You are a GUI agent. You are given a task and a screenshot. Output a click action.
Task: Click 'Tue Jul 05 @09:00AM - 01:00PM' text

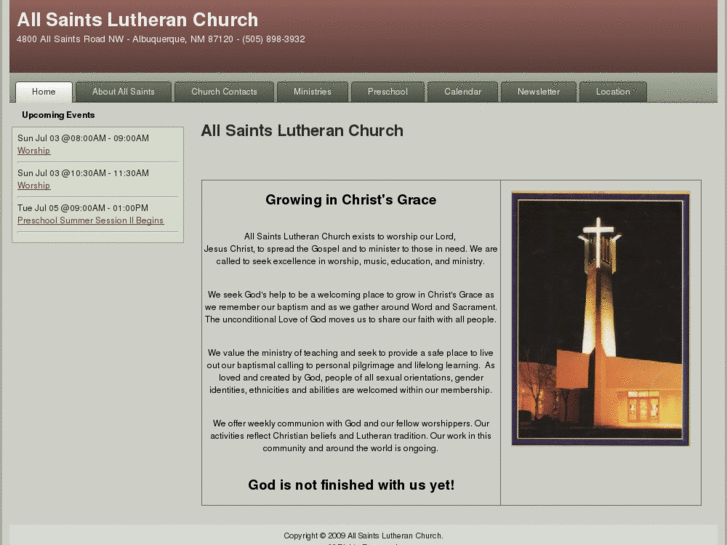(x=83, y=208)
